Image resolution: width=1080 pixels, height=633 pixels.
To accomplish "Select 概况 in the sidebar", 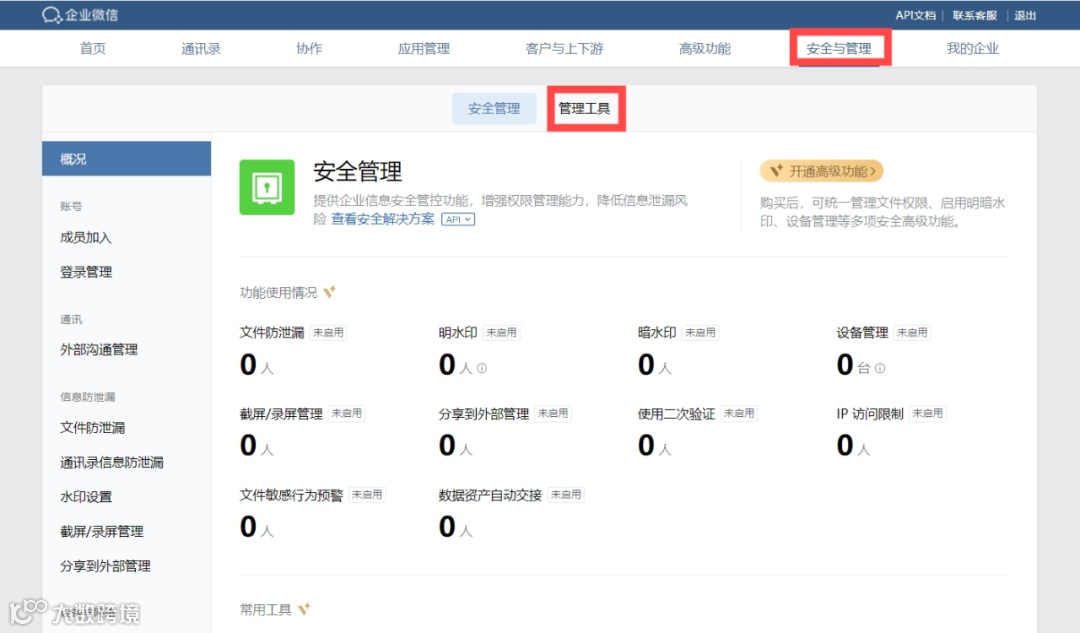I will tap(127, 158).
